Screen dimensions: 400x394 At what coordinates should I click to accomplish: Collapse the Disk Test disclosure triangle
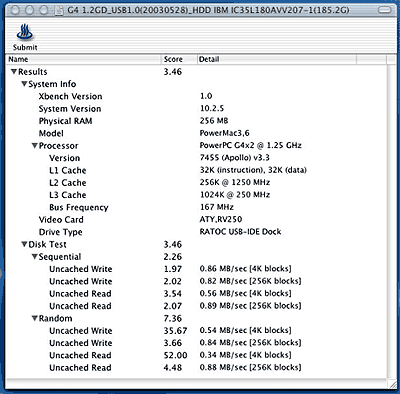24,244
